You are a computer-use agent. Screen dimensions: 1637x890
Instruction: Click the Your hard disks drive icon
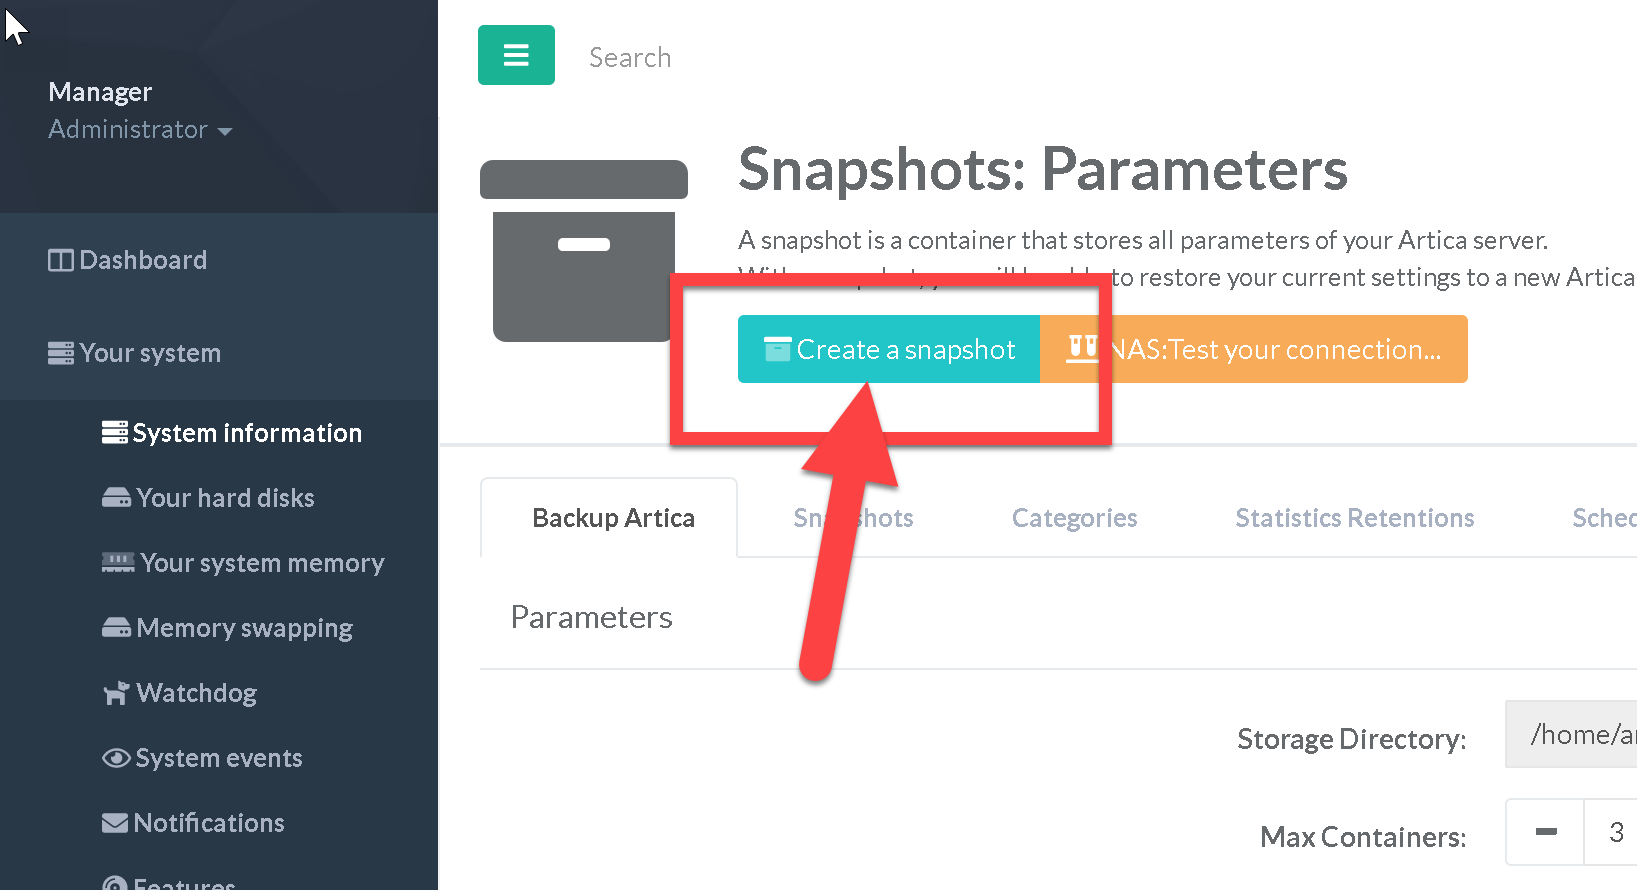[x=116, y=498]
